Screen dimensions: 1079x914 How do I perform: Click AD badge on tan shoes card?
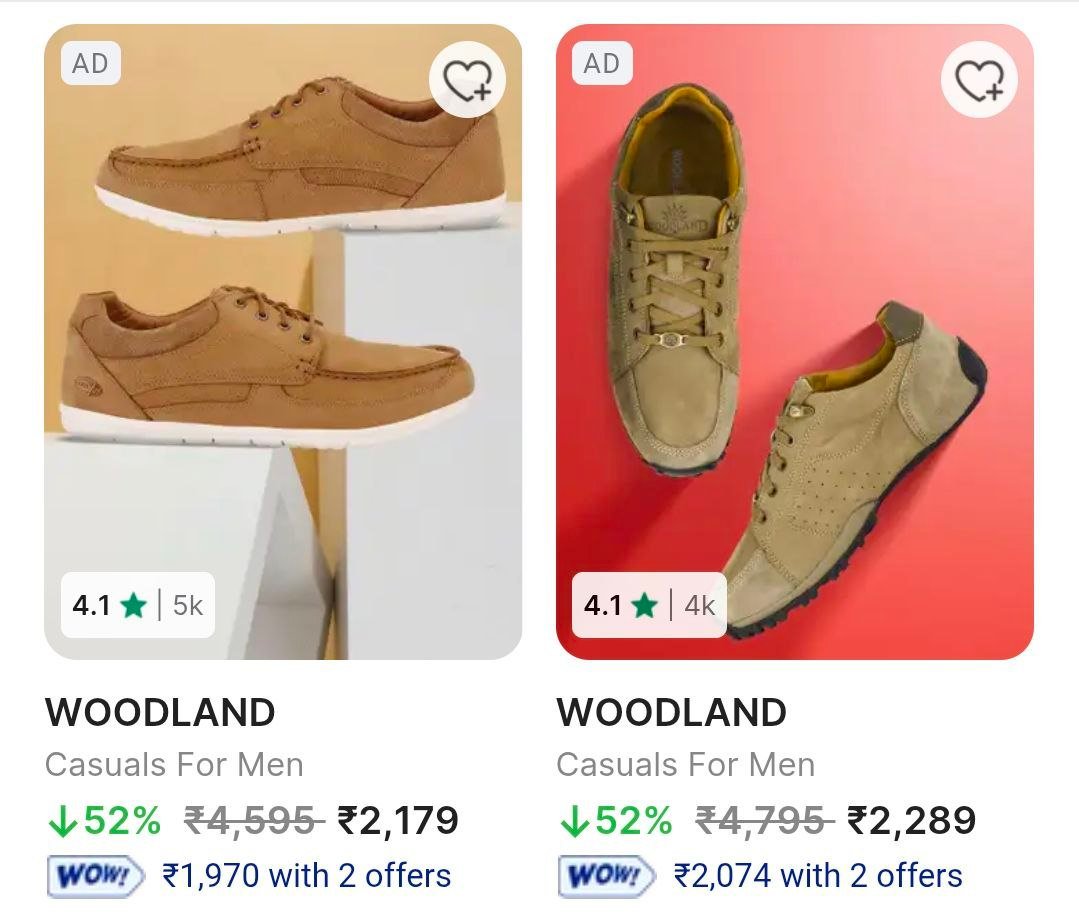click(x=90, y=64)
